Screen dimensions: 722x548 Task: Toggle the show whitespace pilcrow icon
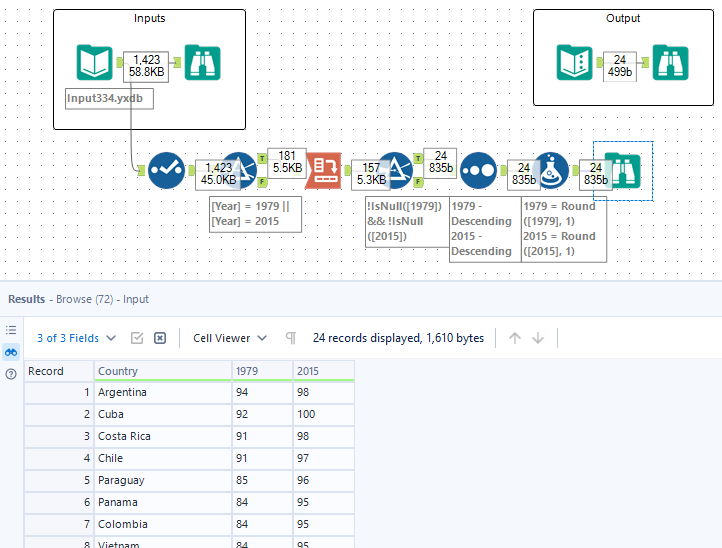pos(291,338)
